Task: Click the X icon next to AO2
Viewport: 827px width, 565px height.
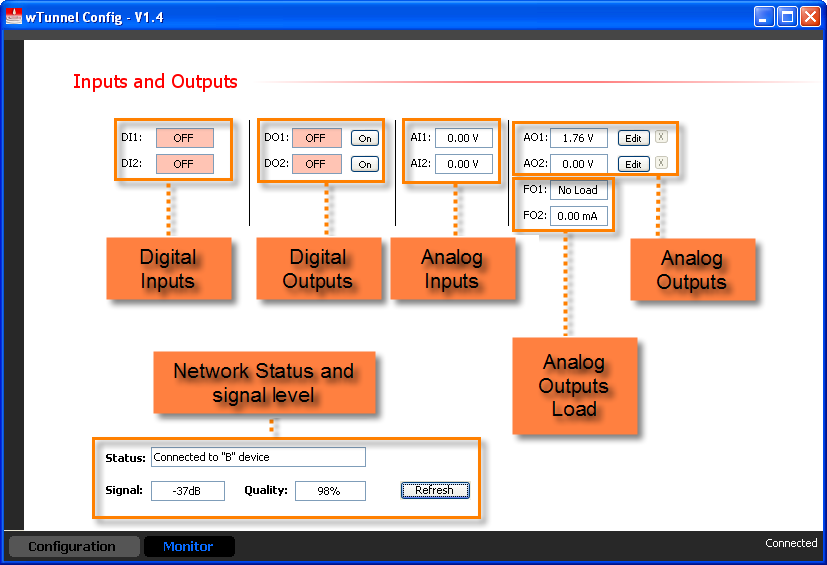Action: tap(661, 163)
